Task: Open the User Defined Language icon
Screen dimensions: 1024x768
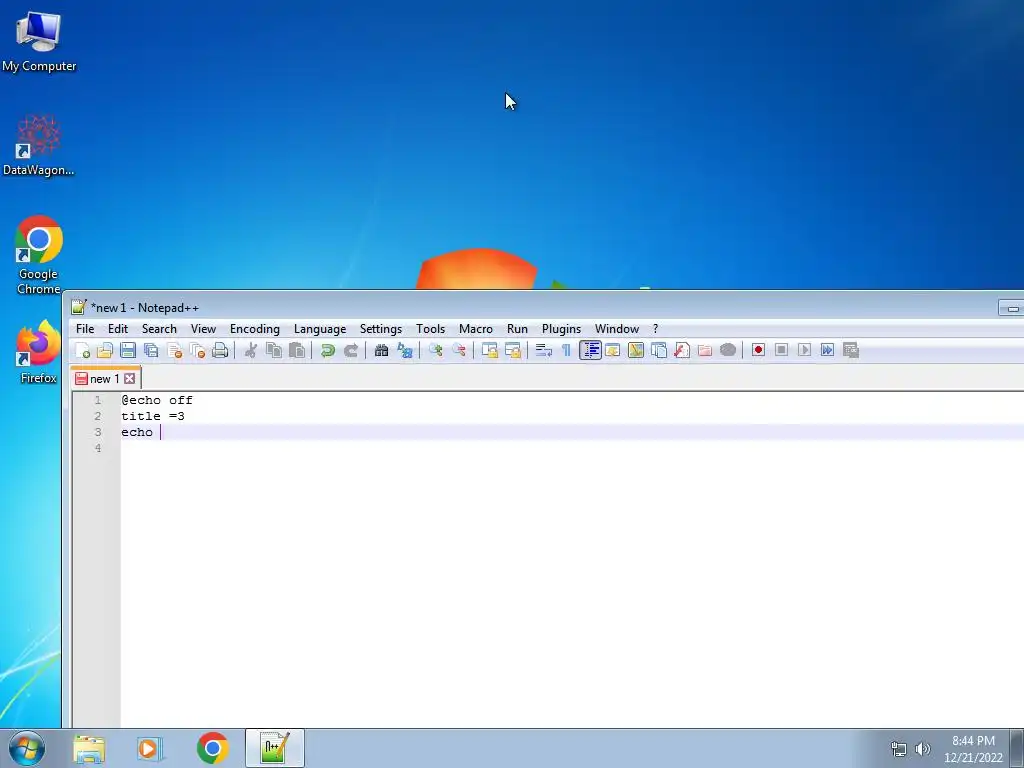Action: [613, 351]
